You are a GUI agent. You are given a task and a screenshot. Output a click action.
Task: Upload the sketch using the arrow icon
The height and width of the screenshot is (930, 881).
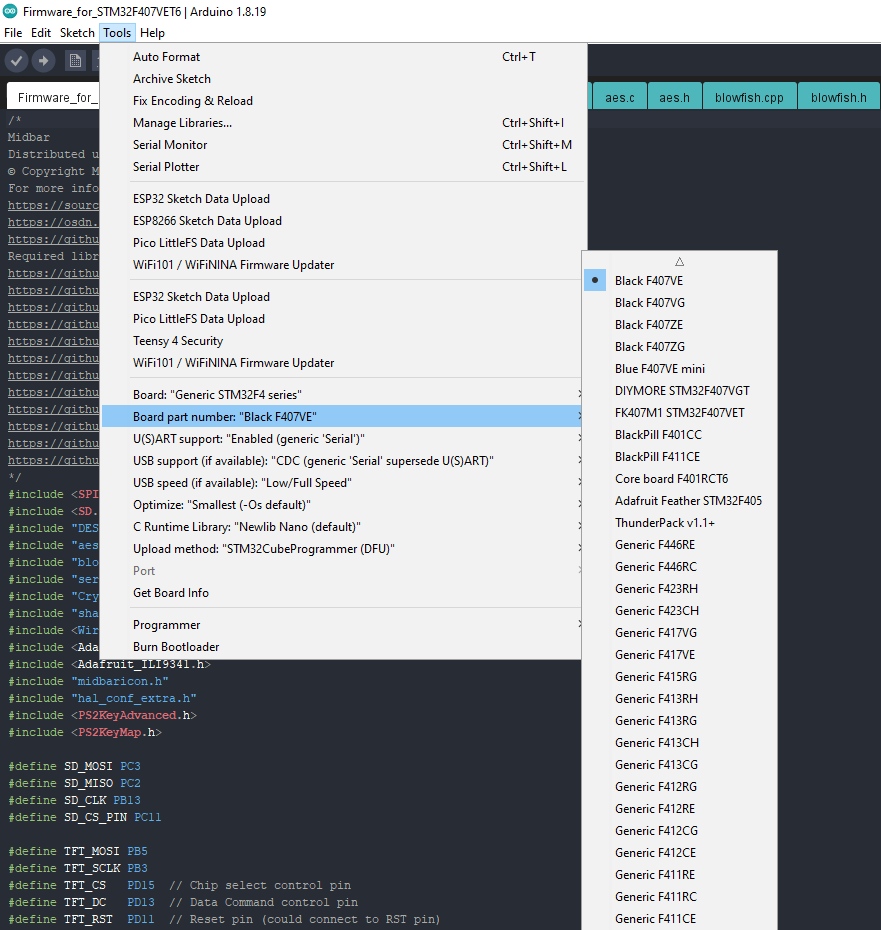[x=42, y=60]
